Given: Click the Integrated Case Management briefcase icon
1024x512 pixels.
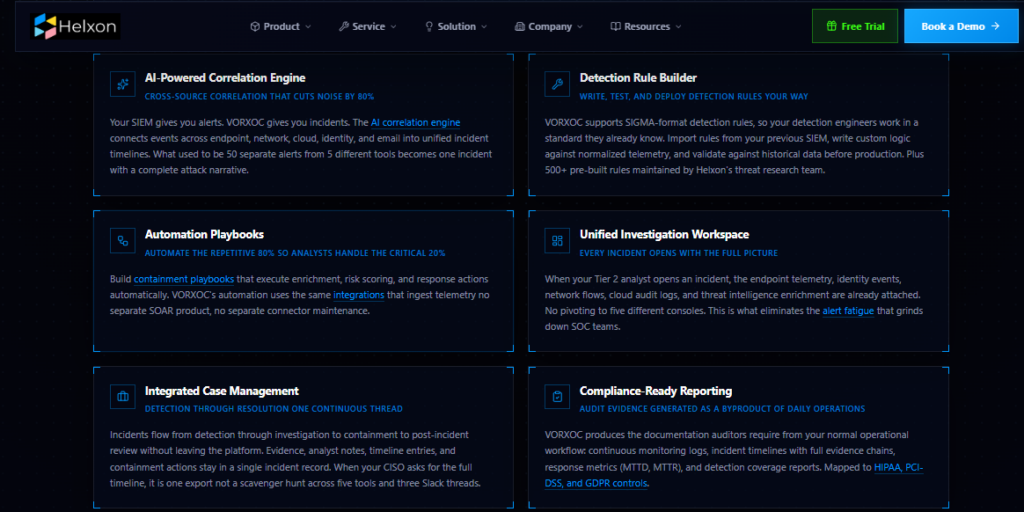Looking at the screenshot, I should point(123,396).
